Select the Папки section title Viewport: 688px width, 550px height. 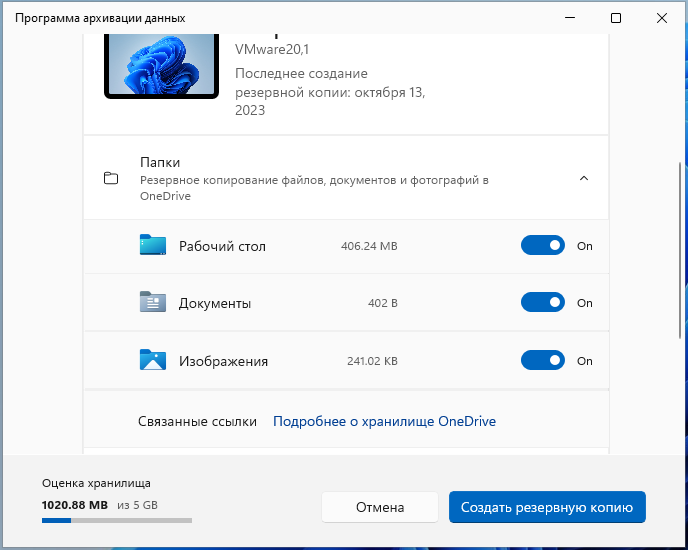160,162
